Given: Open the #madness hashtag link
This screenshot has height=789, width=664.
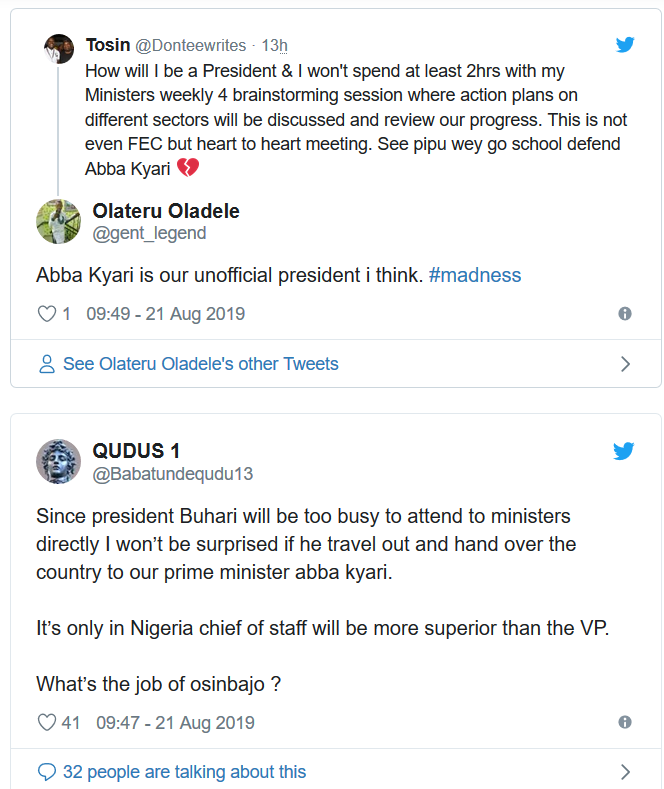Looking at the screenshot, I should tap(475, 275).
